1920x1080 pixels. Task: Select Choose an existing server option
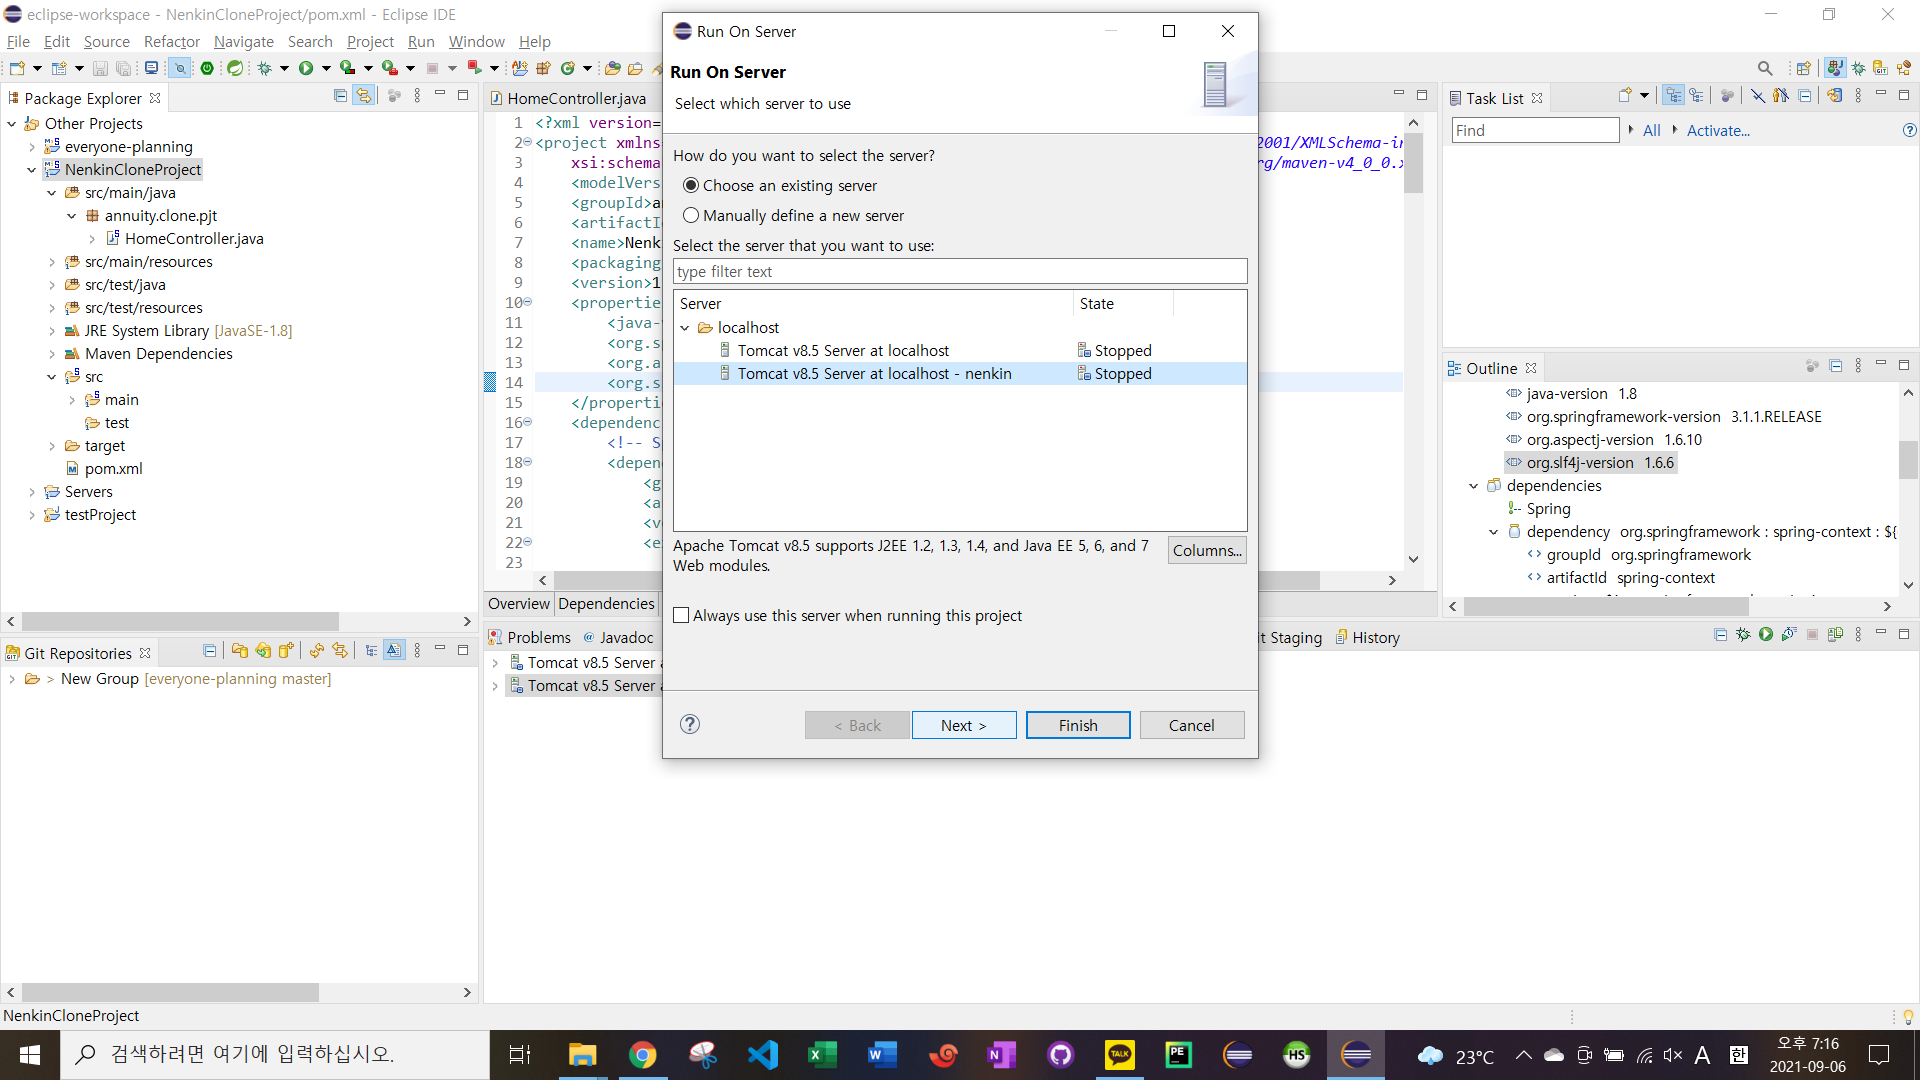point(691,186)
